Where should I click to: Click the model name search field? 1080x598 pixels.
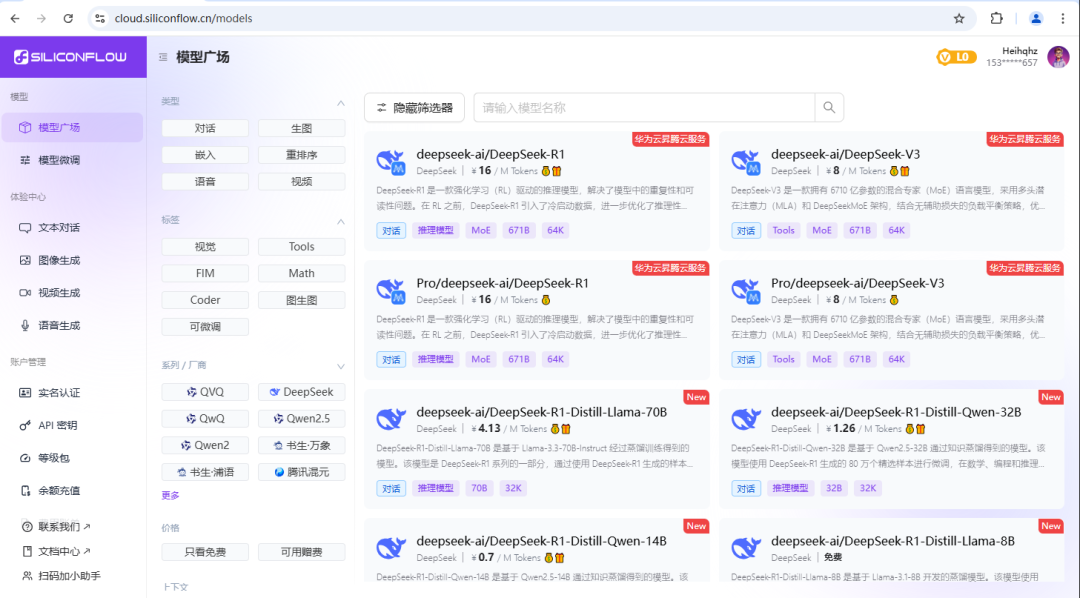[644, 107]
